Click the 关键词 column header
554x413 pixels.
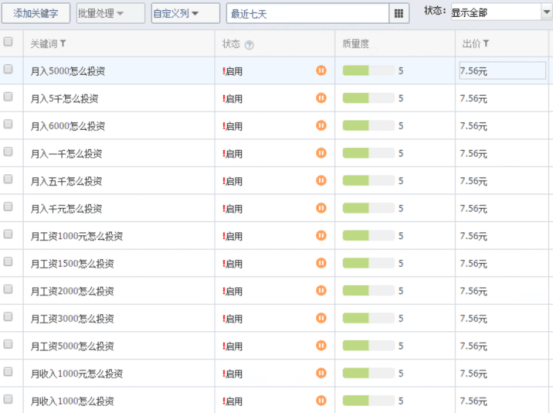(x=44, y=44)
